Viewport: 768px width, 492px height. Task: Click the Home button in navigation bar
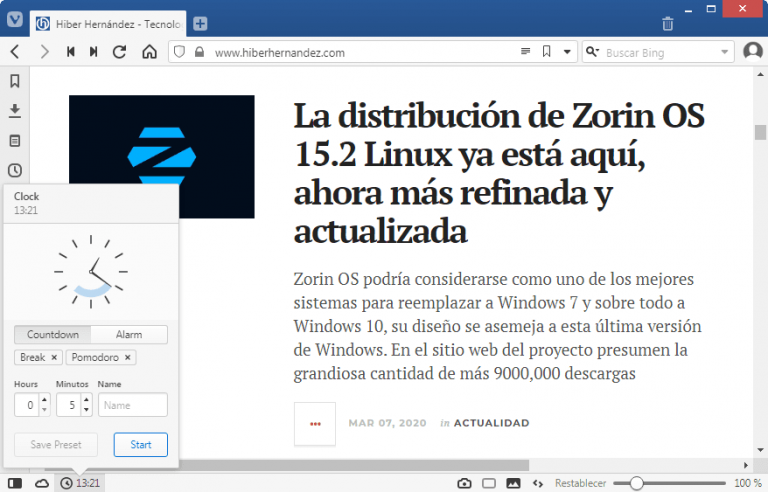click(x=149, y=52)
